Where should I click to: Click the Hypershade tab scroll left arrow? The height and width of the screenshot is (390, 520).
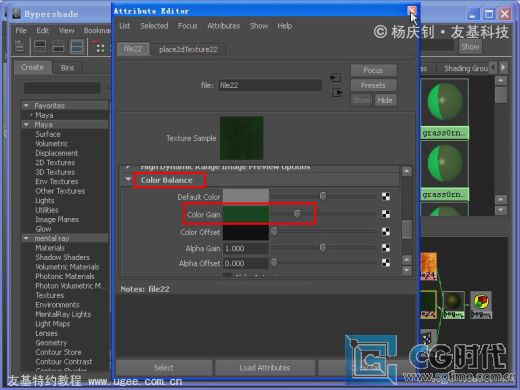coord(494,68)
